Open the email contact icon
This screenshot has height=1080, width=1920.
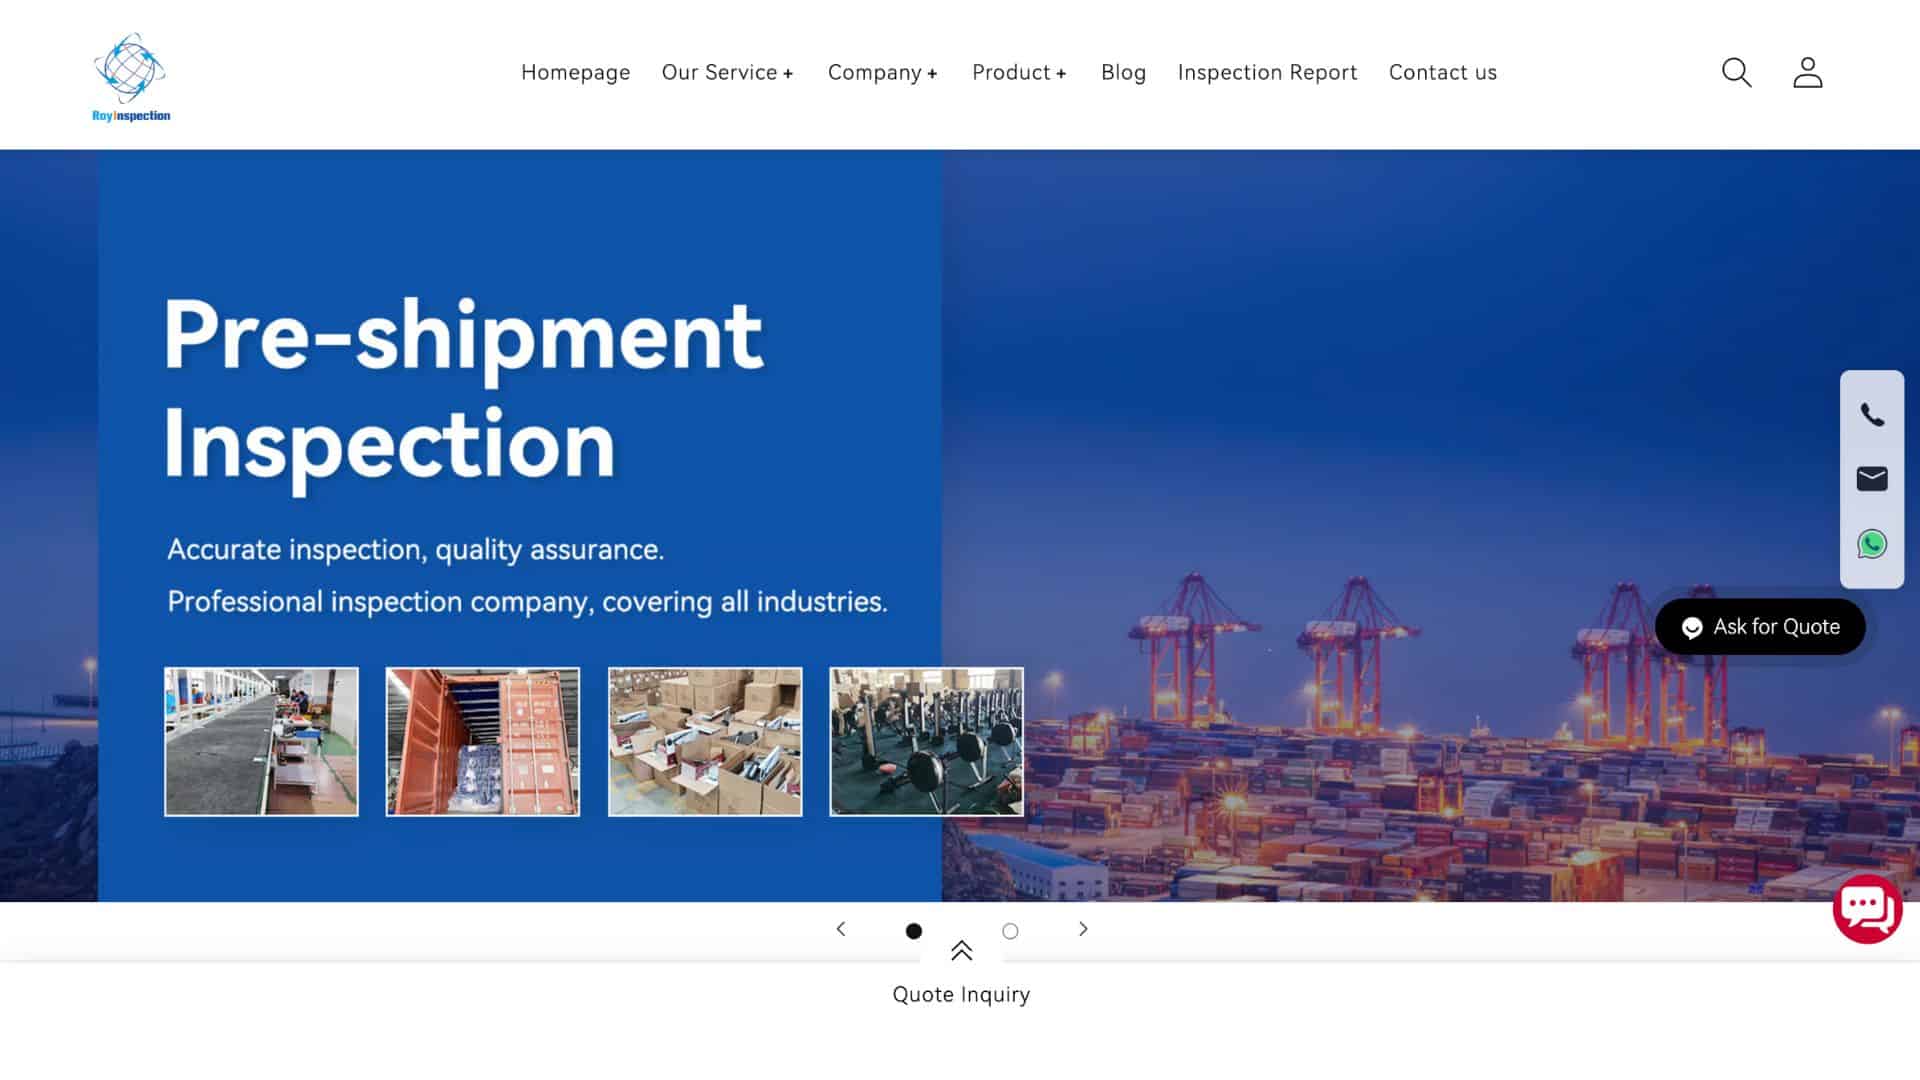click(x=1871, y=478)
